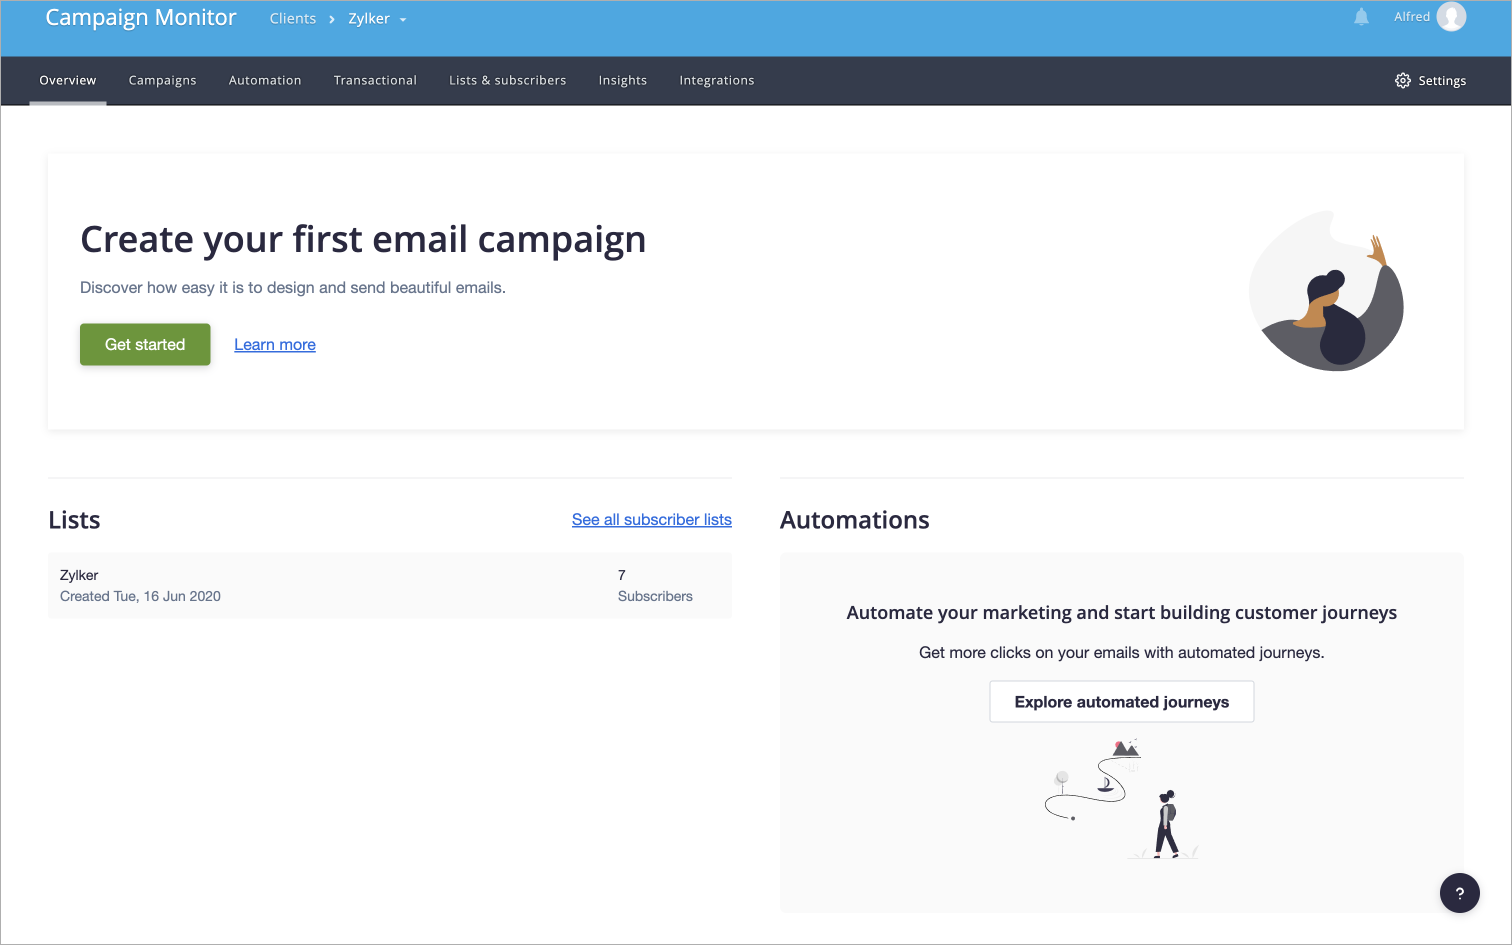Click the 7 Subscribers count
The width and height of the screenshot is (1512, 945).
point(655,586)
